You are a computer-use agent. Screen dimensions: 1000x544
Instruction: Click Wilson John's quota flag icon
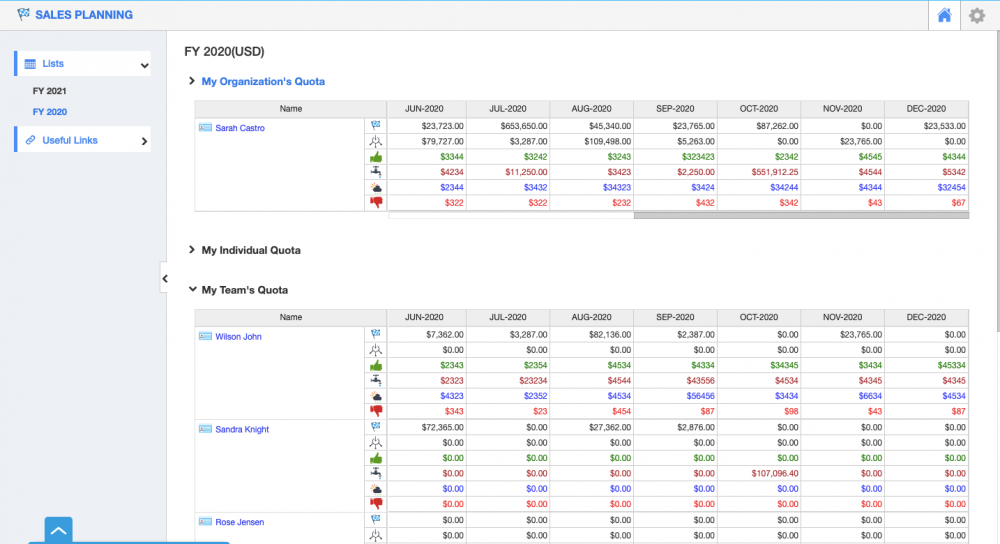click(x=376, y=335)
